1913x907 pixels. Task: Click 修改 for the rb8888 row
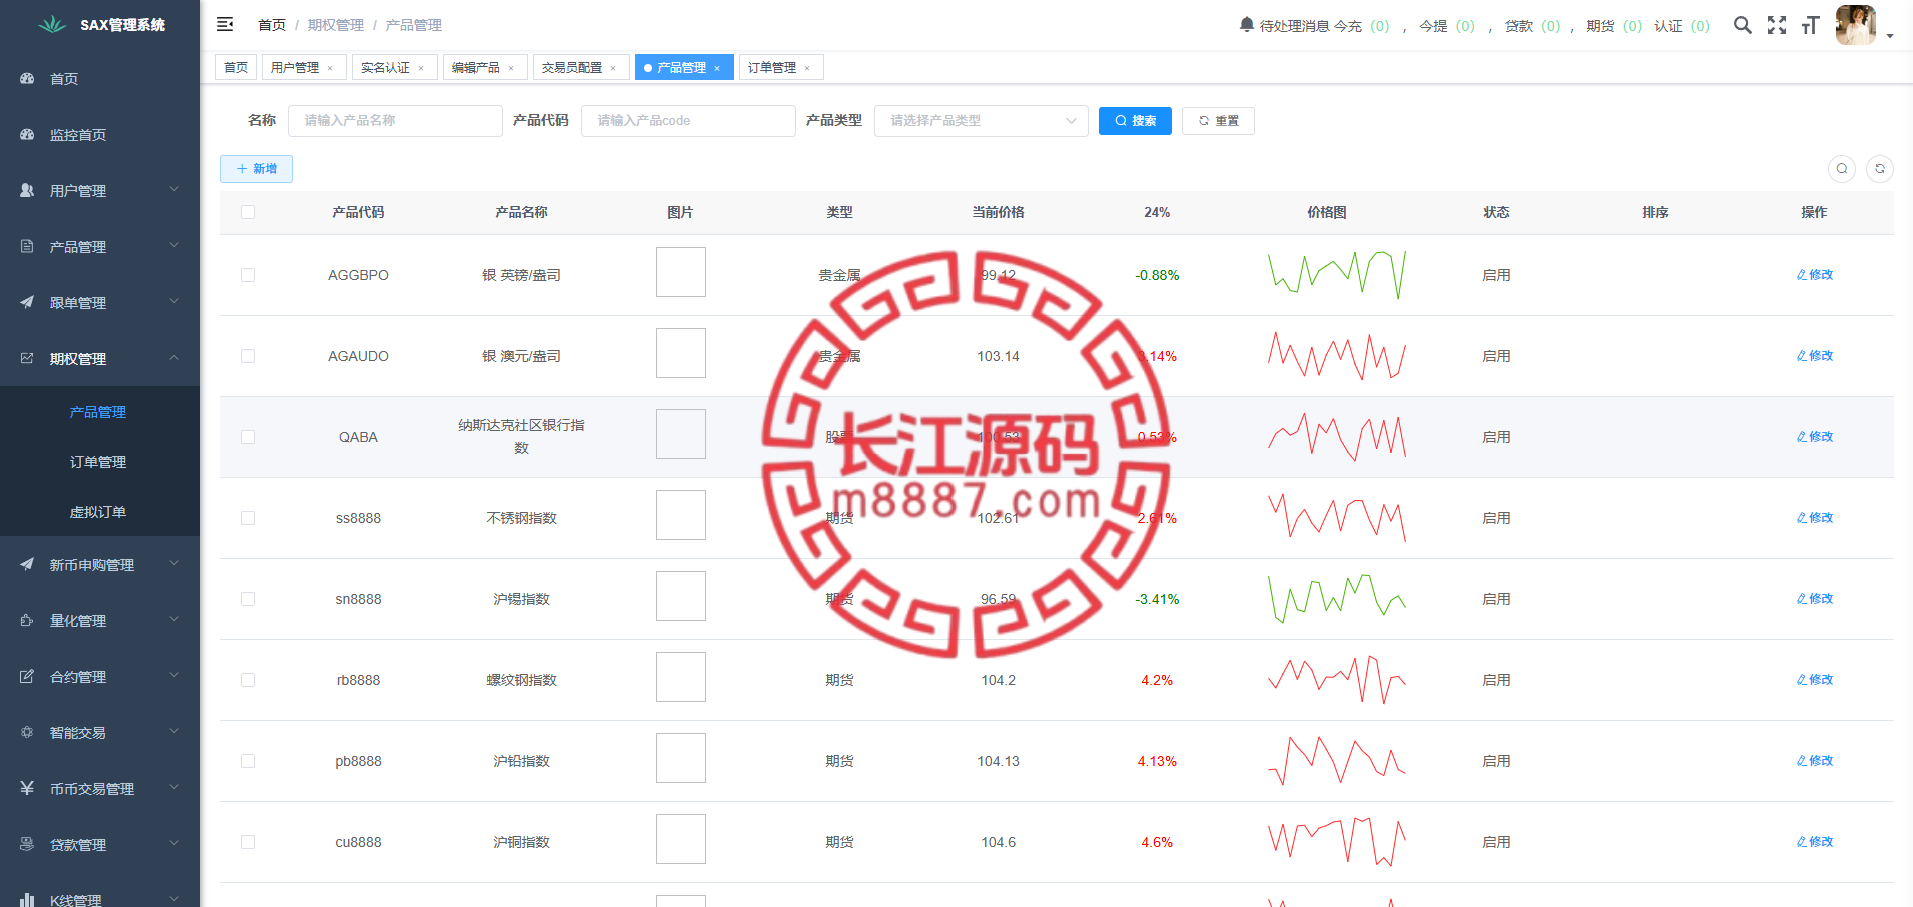pyautogui.click(x=1814, y=680)
